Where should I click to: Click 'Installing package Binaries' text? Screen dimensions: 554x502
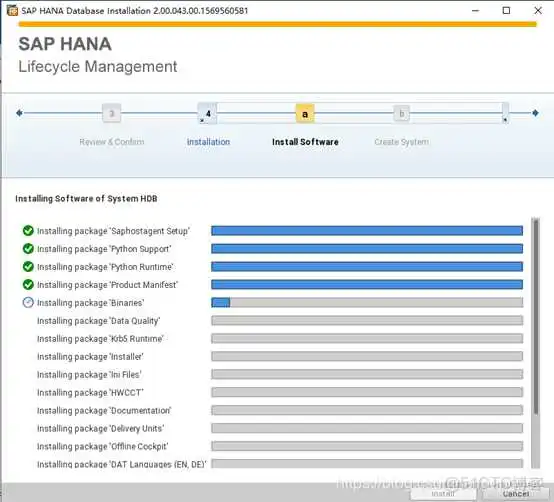(90, 303)
